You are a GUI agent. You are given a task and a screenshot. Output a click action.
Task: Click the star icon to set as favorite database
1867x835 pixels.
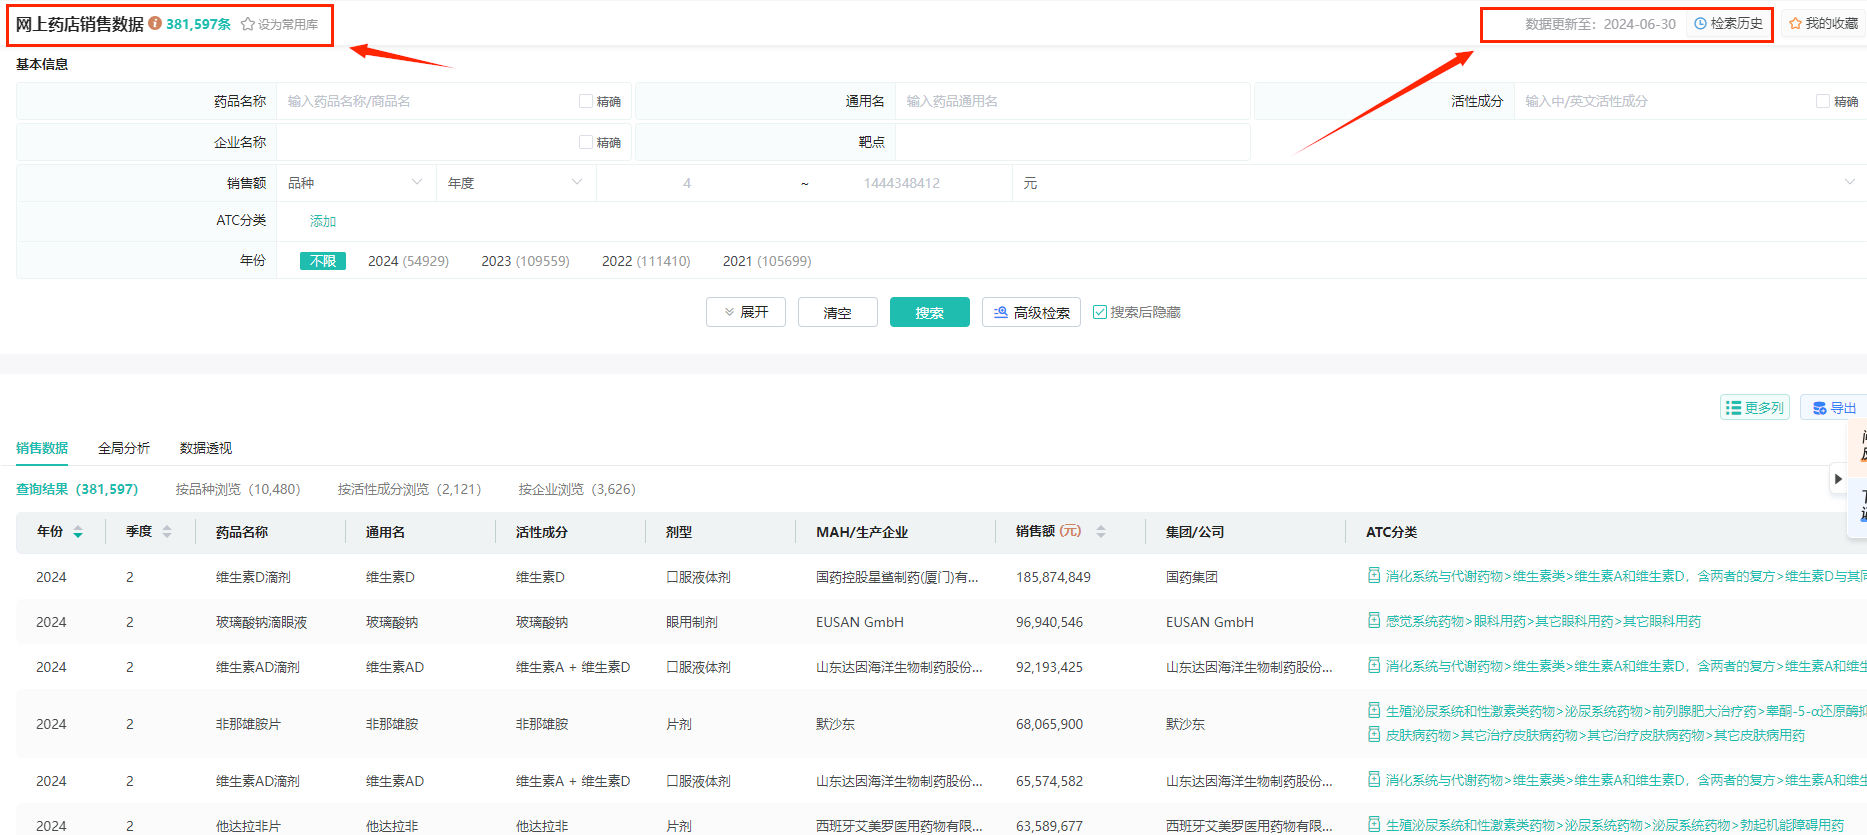(x=248, y=24)
